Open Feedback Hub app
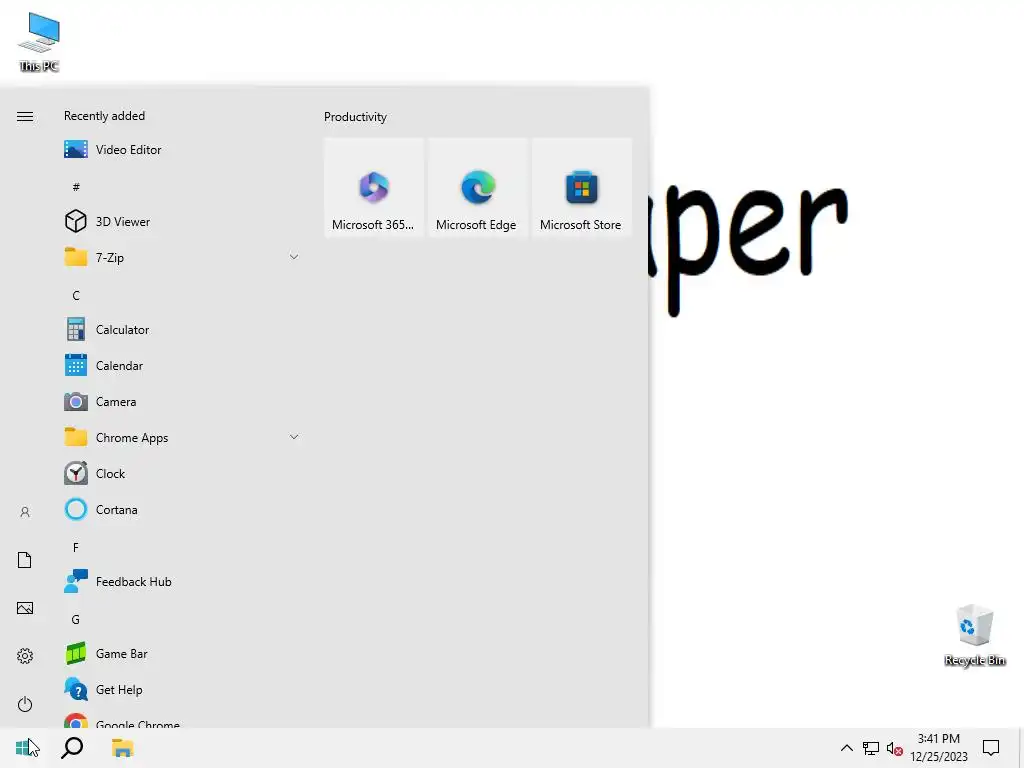Viewport: 1024px width, 768px height. coord(180,581)
